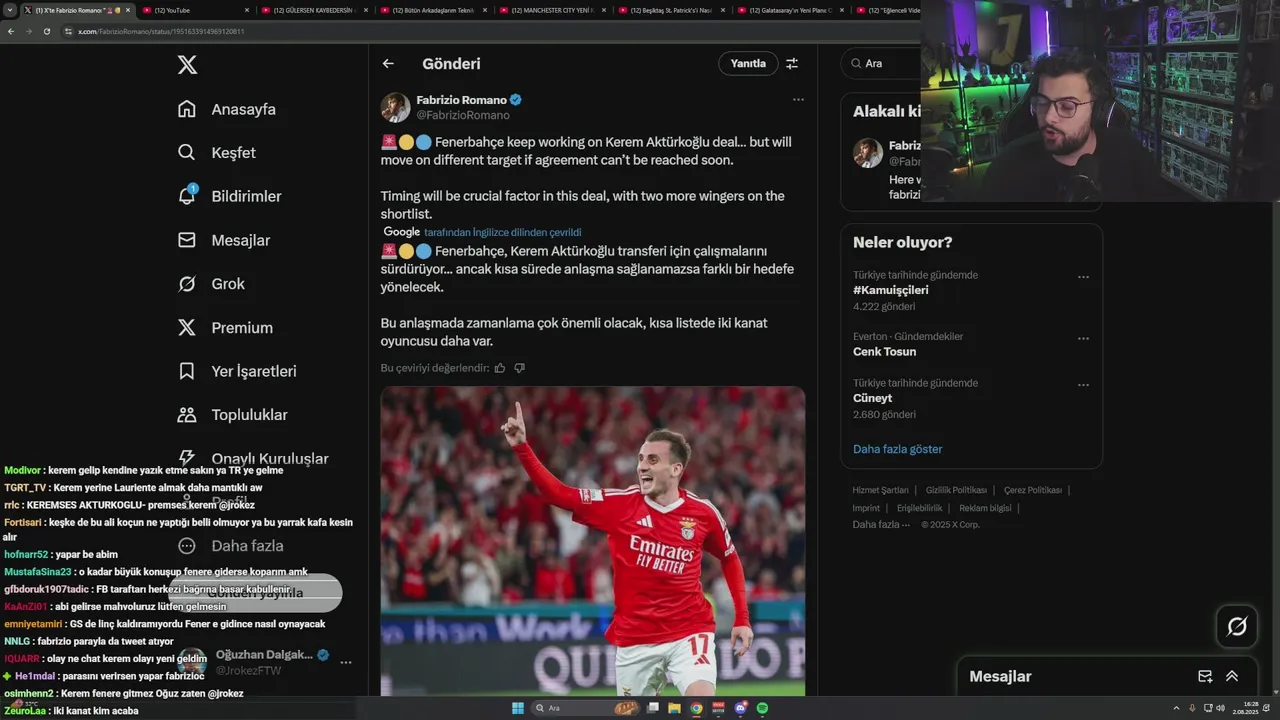Expand the Mesajlar drawer
The width and height of the screenshot is (1280, 720).
(1232, 677)
